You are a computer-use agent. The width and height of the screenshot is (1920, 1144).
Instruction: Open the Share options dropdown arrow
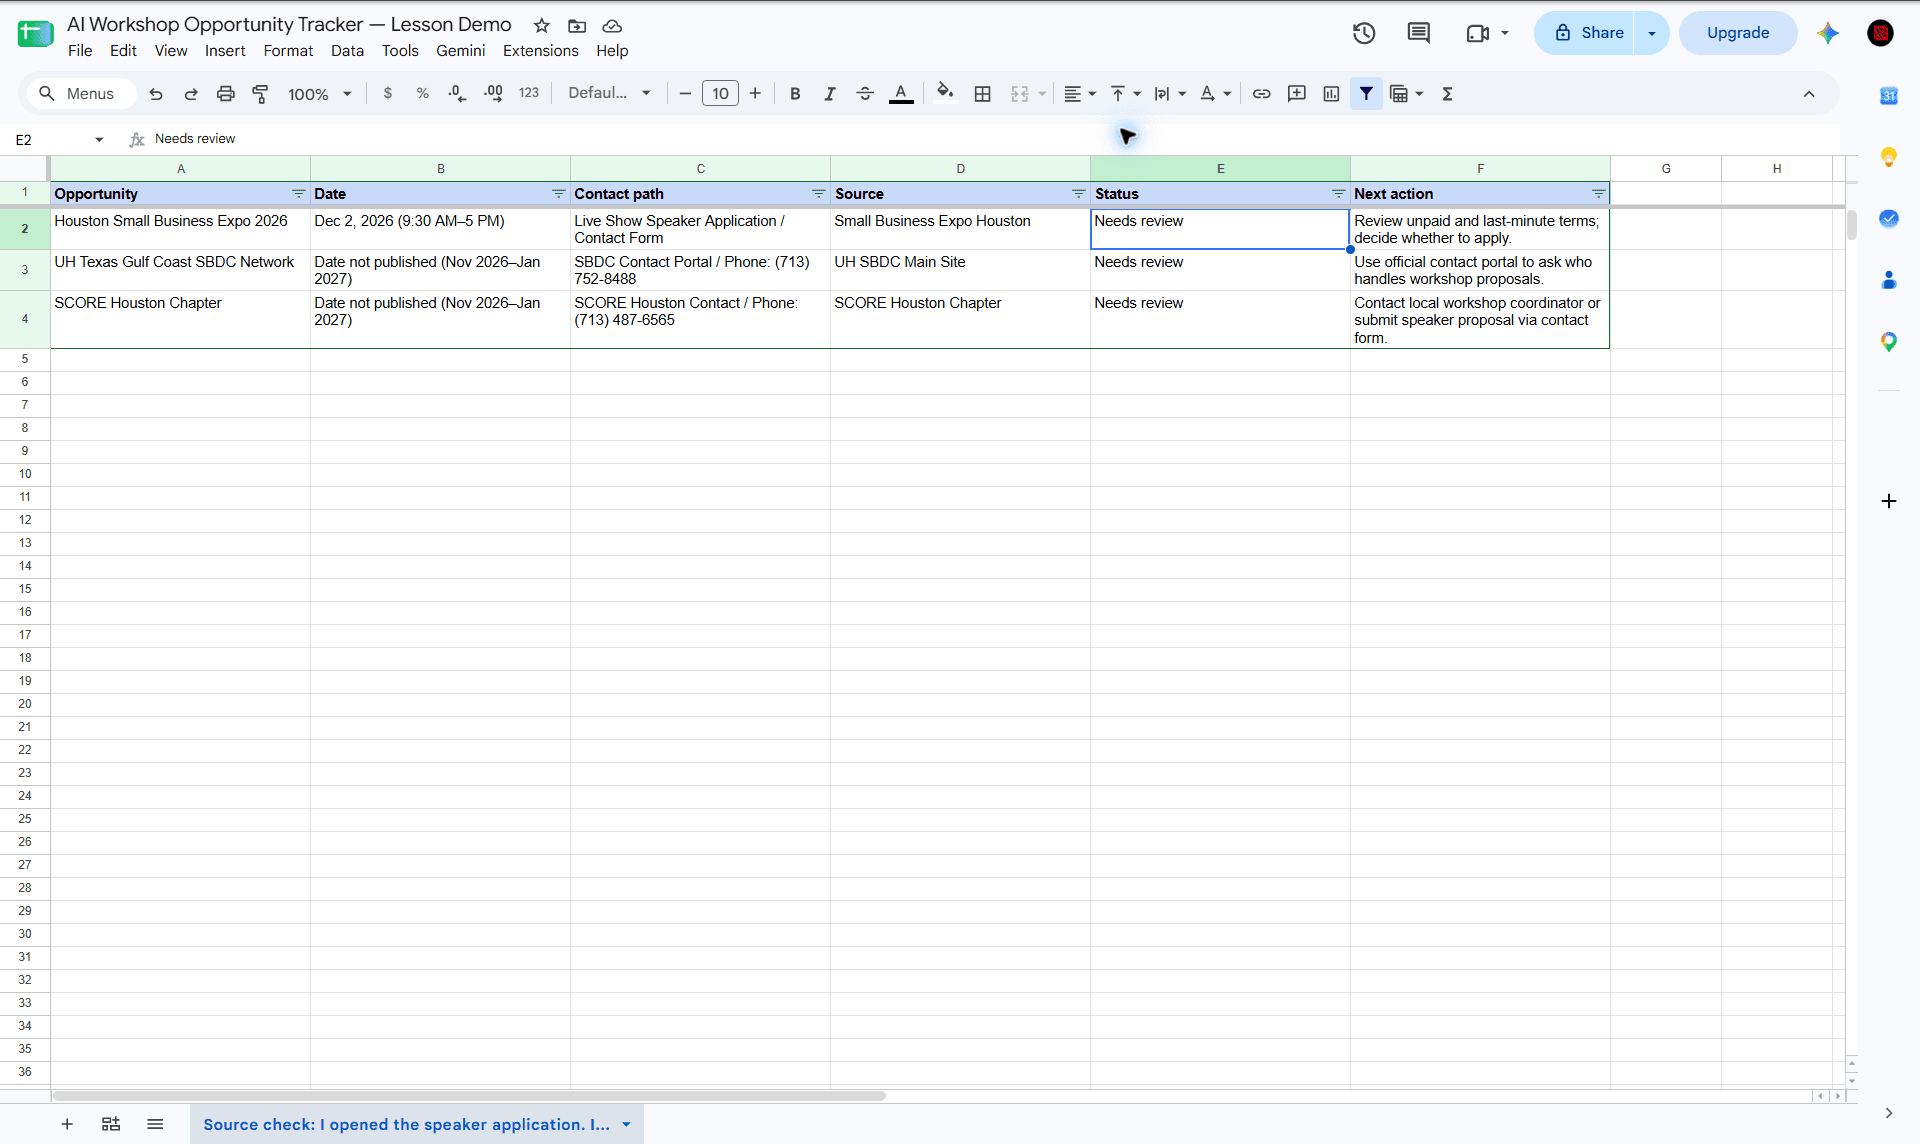pyautogui.click(x=1652, y=33)
